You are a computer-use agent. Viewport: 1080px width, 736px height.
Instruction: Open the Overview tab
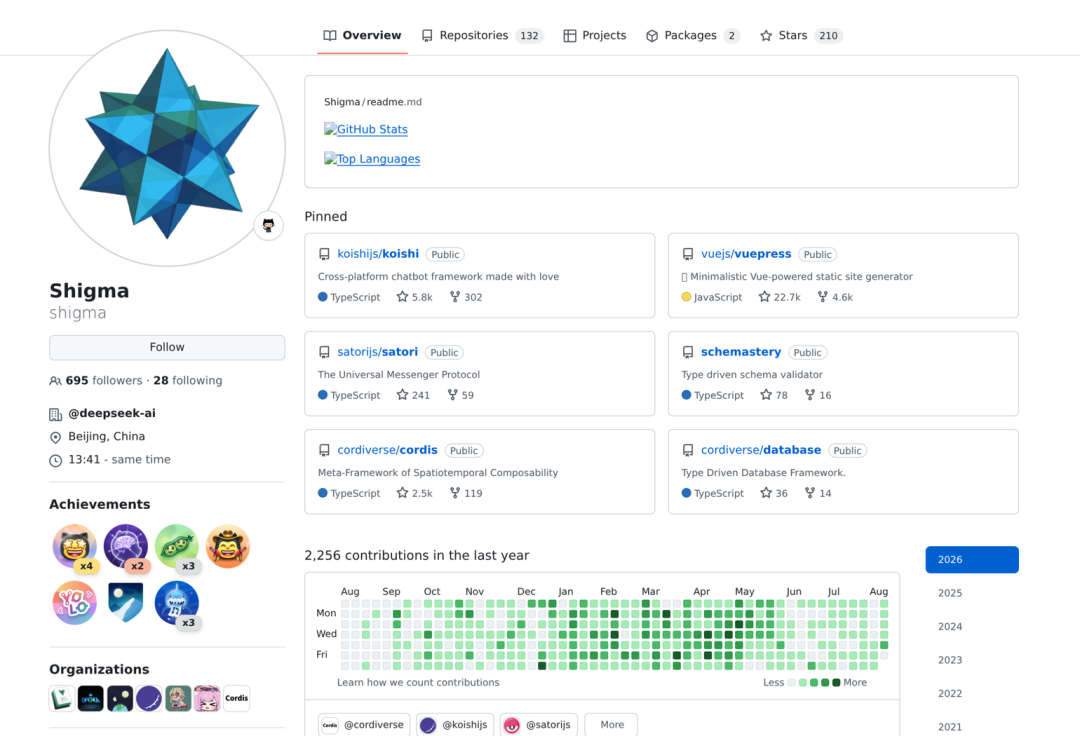tap(362, 35)
